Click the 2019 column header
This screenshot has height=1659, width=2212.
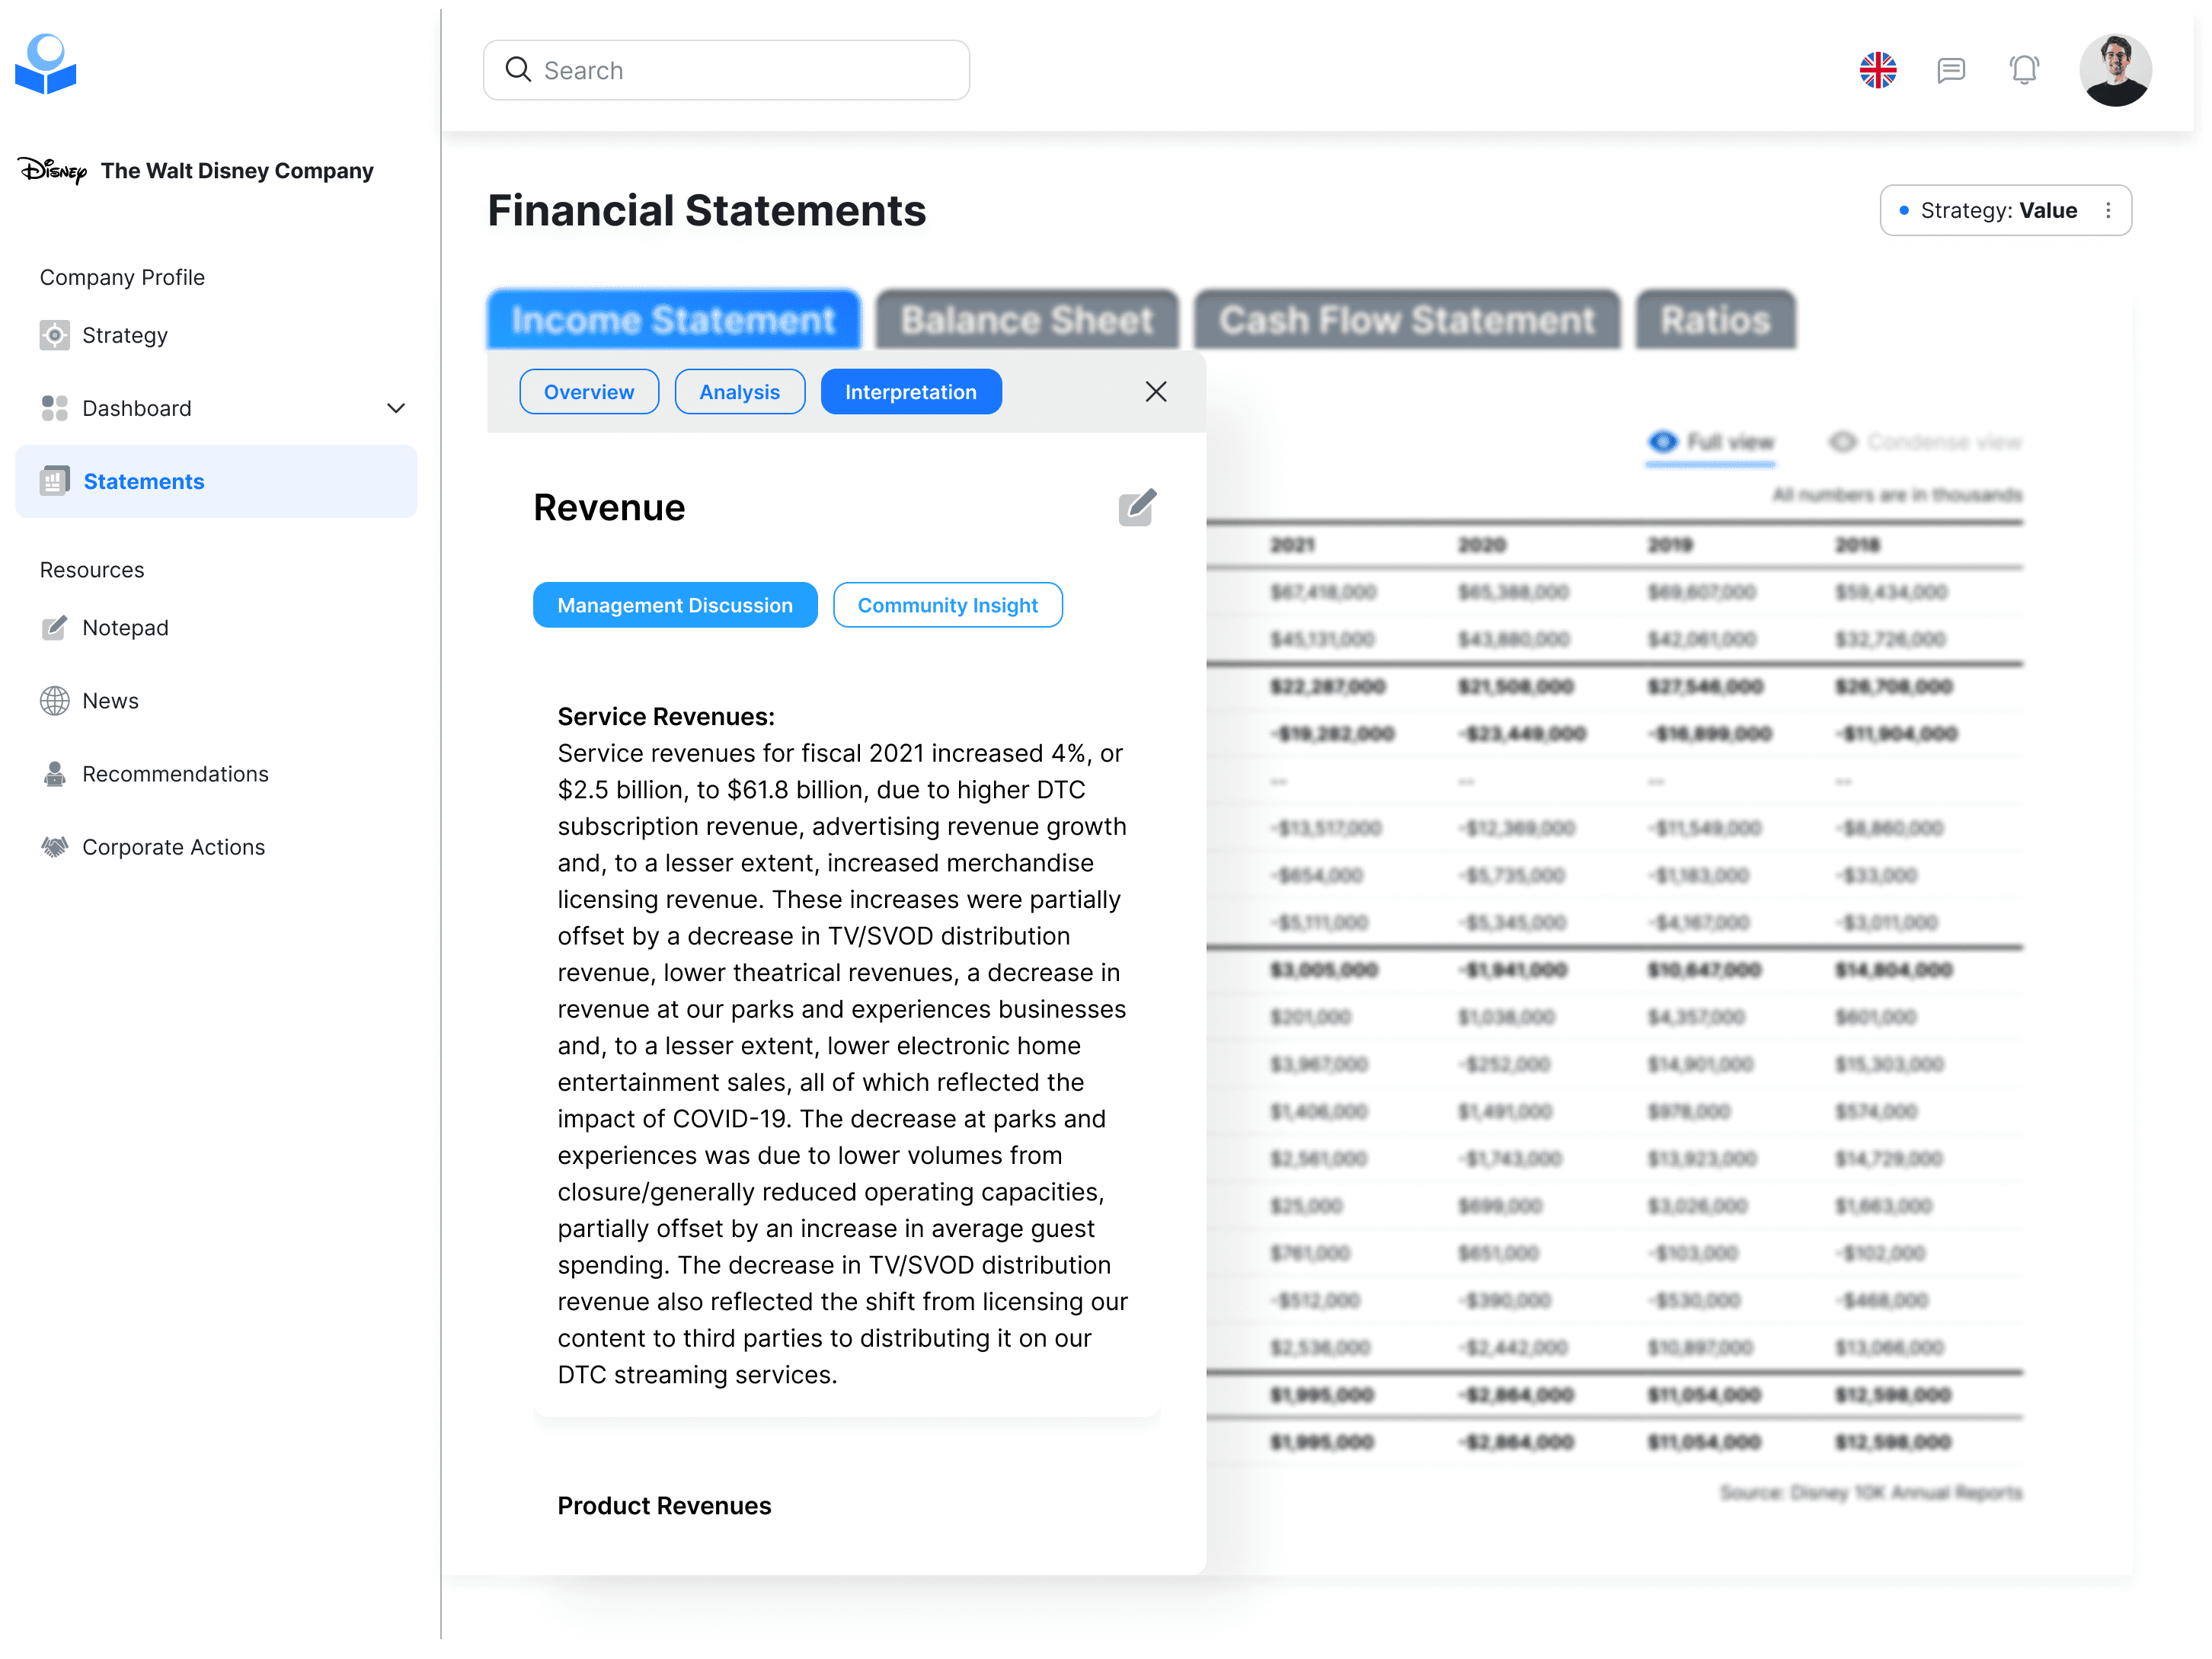coord(1670,545)
